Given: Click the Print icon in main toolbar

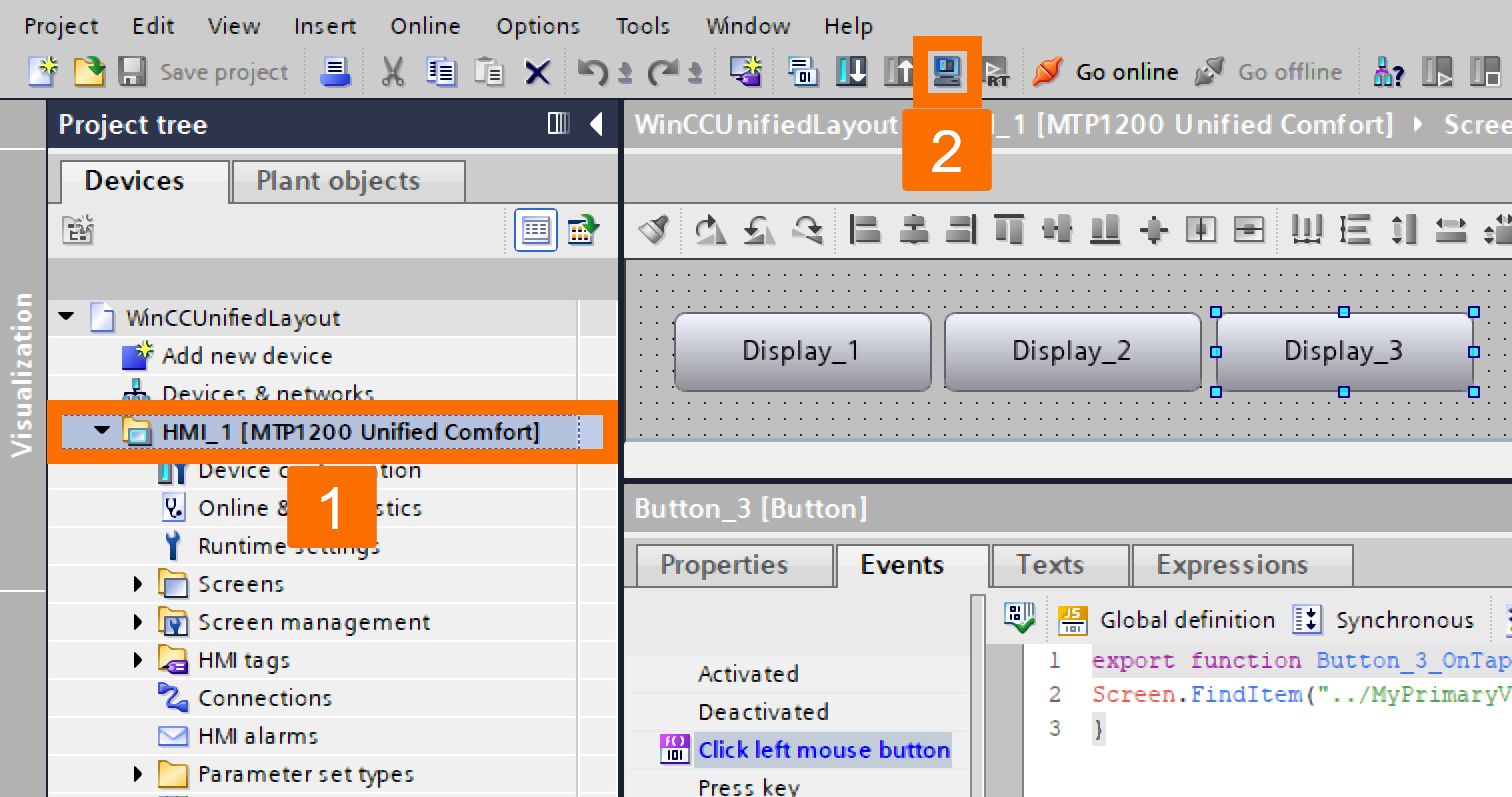Looking at the screenshot, I should (335, 71).
